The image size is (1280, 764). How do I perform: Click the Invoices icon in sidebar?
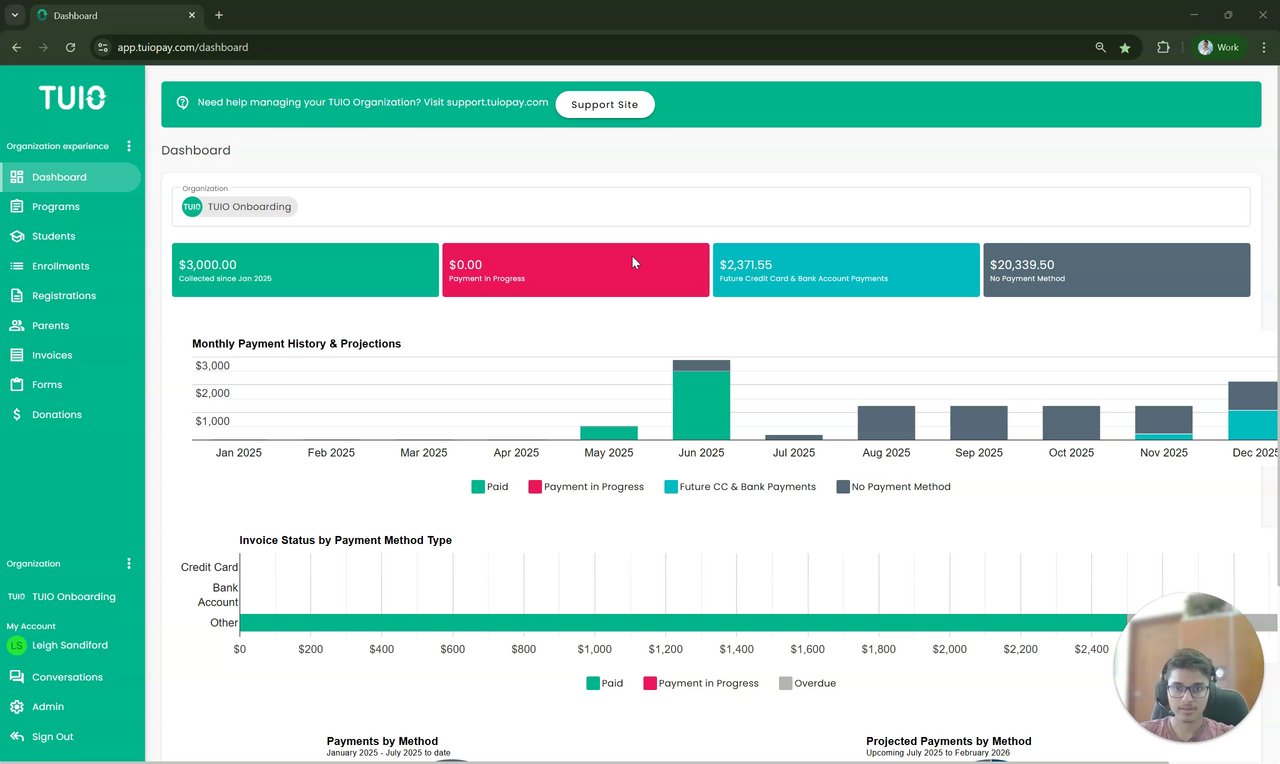[x=16, y=355]
